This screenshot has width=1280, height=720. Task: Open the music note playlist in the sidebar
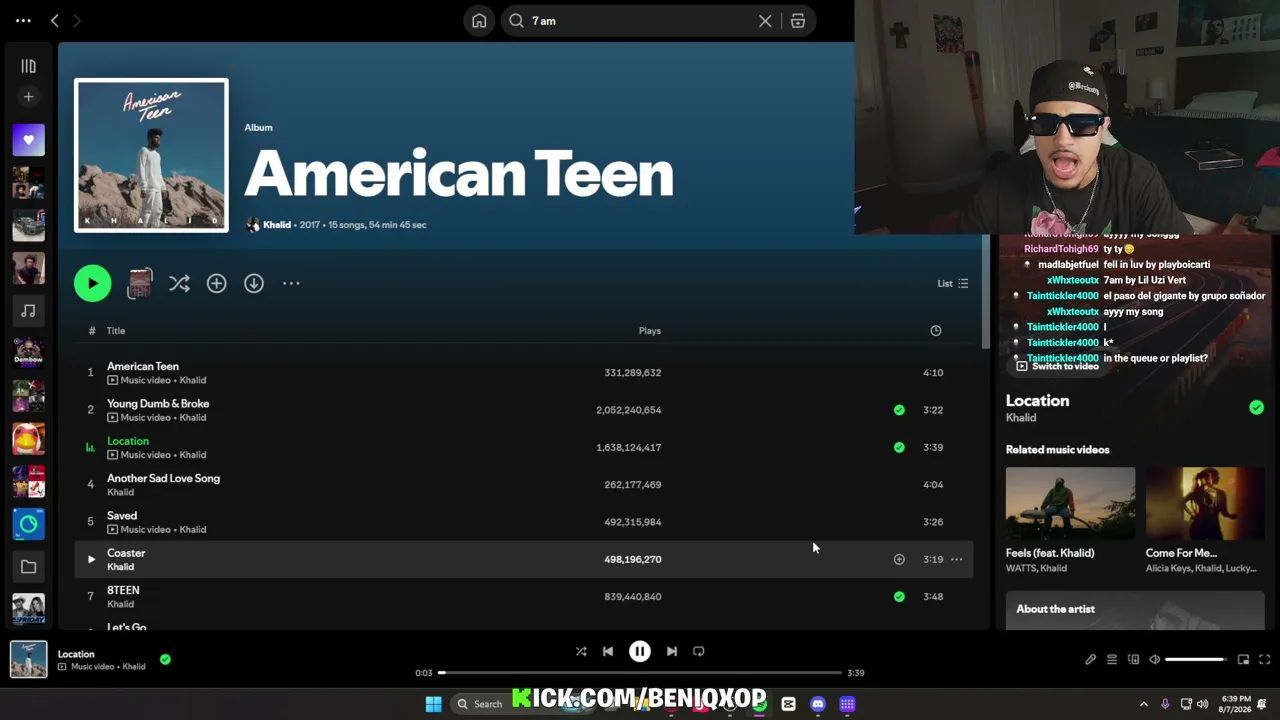[28, 311]
